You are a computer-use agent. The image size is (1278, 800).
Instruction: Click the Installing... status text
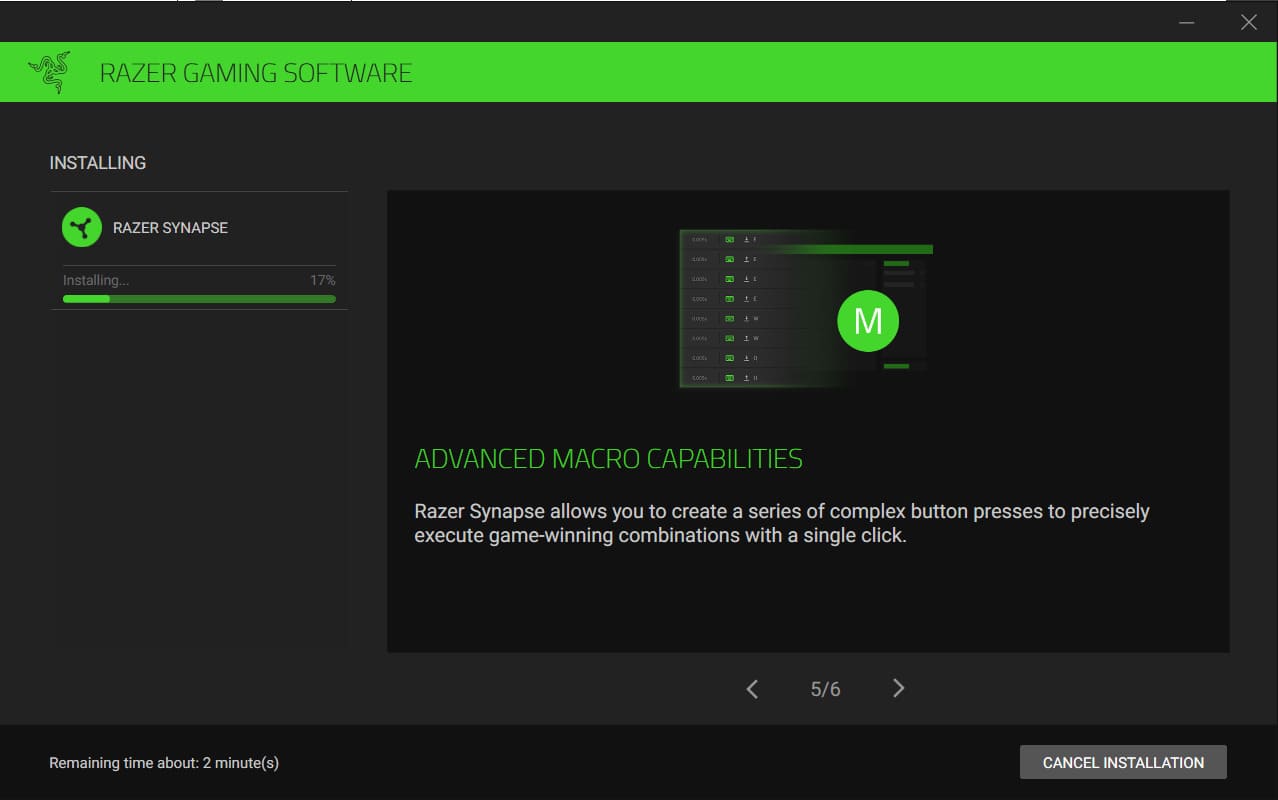point(96,280)
